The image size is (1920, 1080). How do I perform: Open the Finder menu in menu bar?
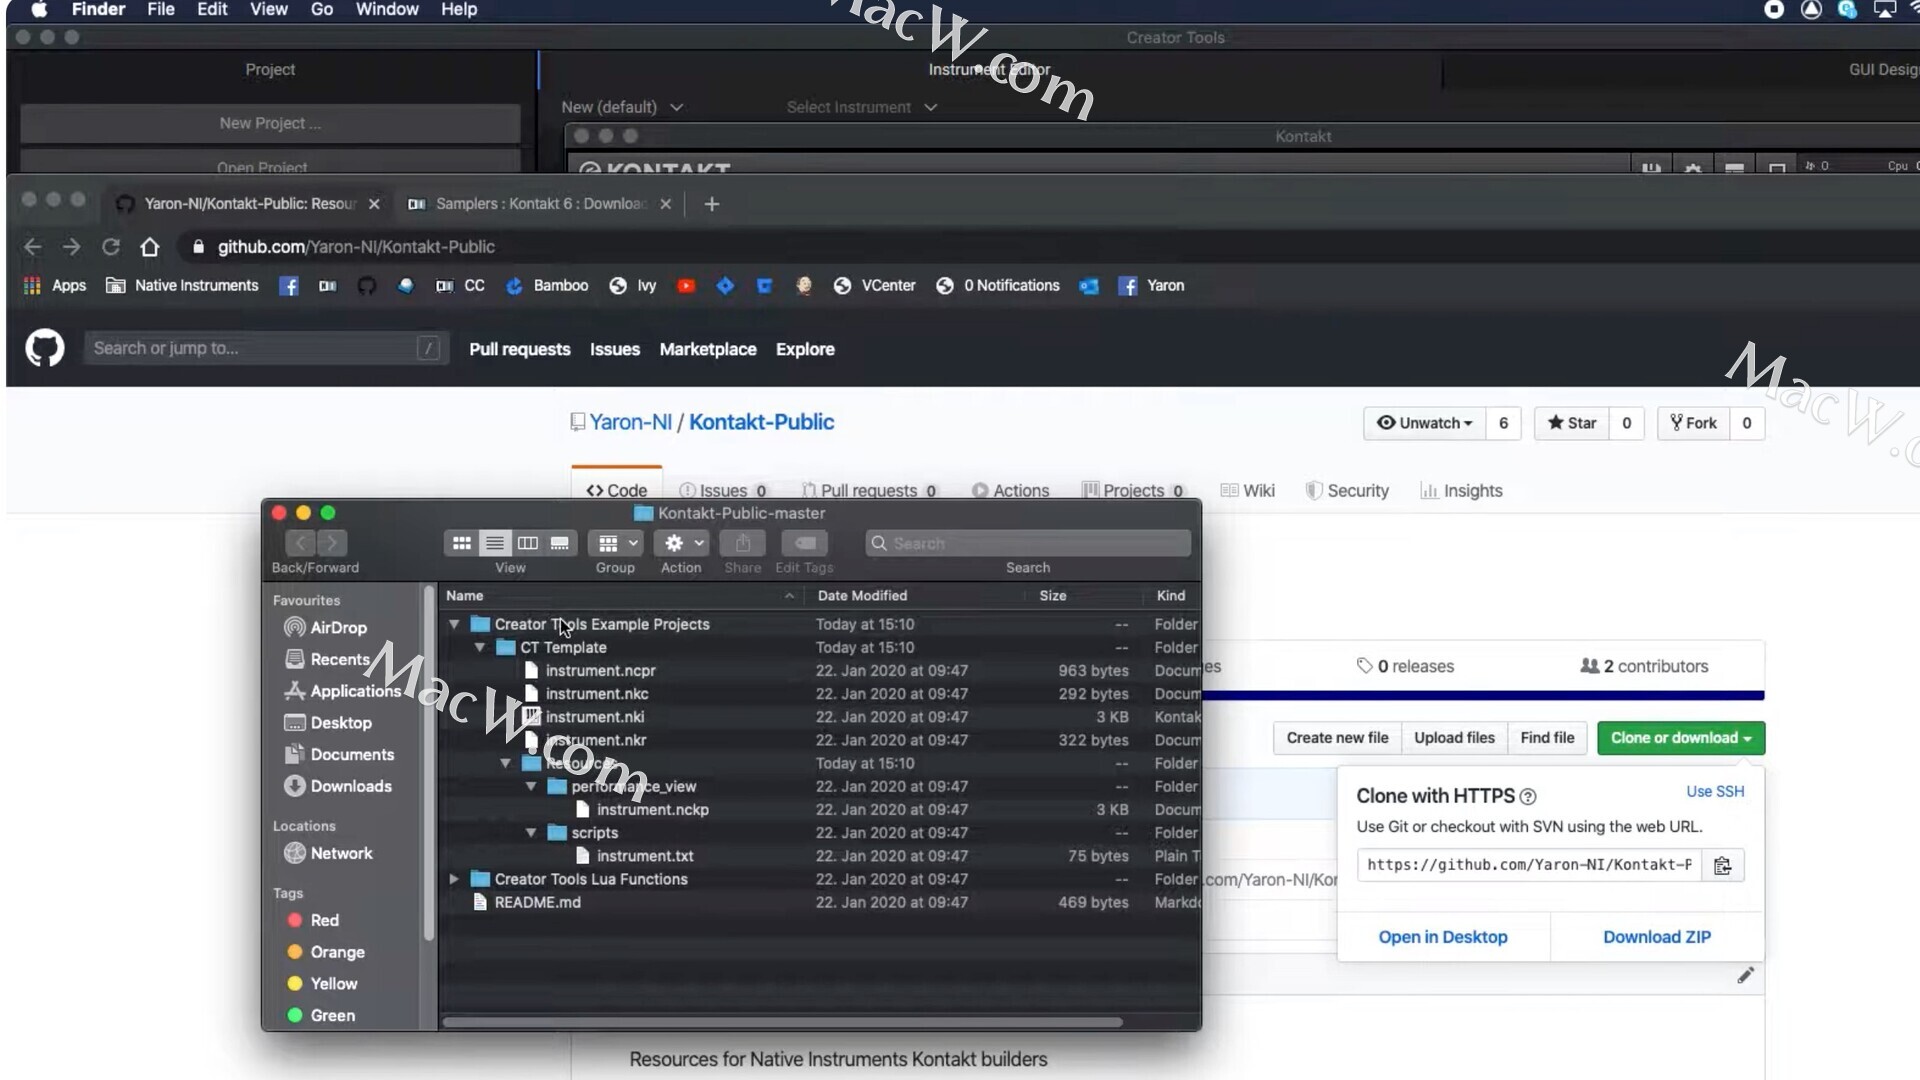[x=98, y=9]
